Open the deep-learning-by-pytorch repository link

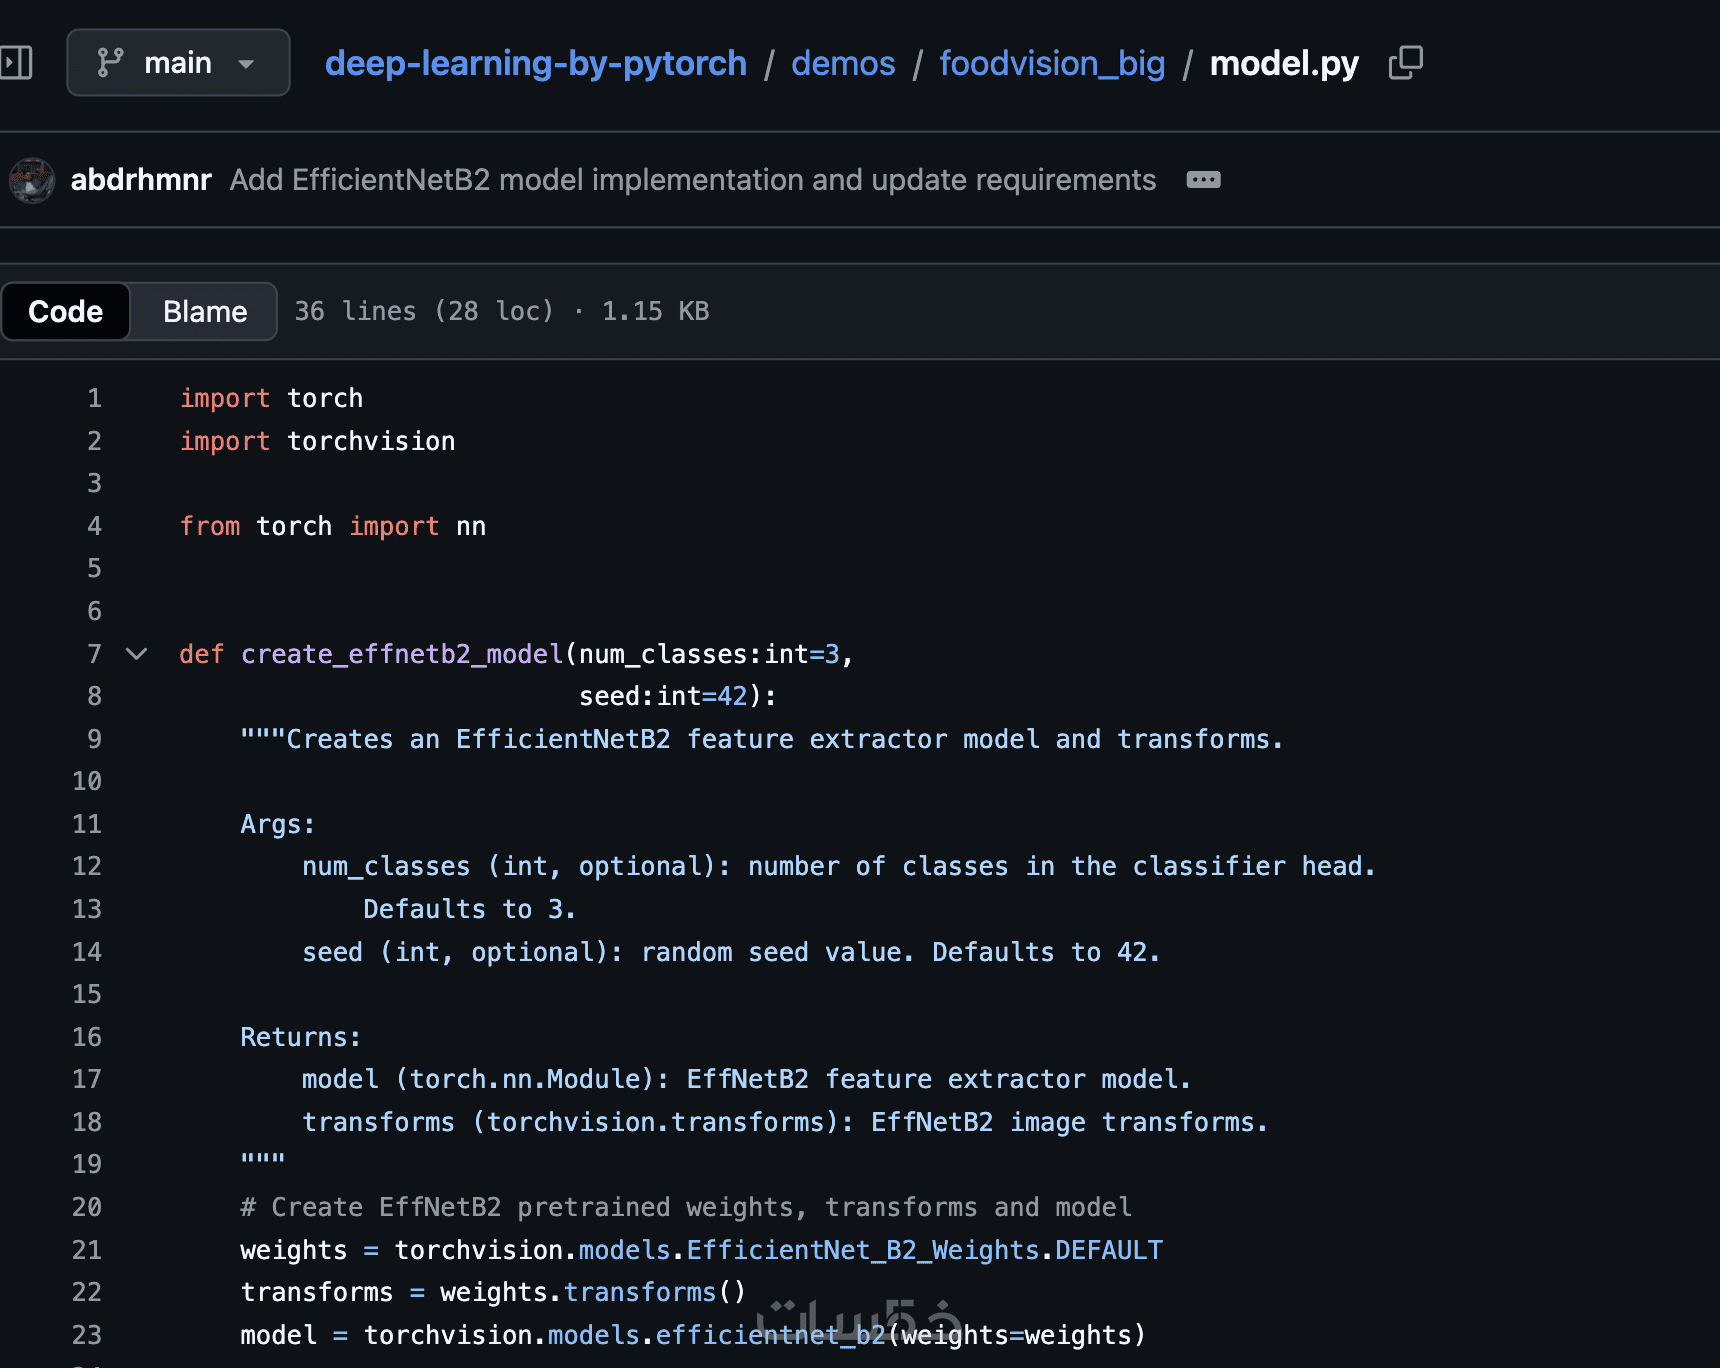click(x=536, y=63)
